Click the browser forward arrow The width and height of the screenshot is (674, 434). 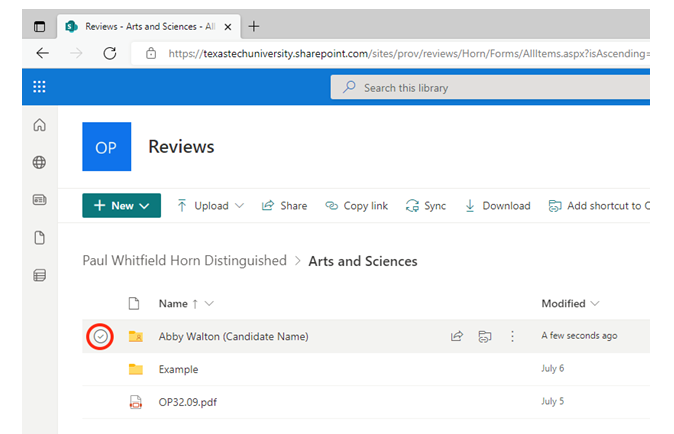[77, 53]
